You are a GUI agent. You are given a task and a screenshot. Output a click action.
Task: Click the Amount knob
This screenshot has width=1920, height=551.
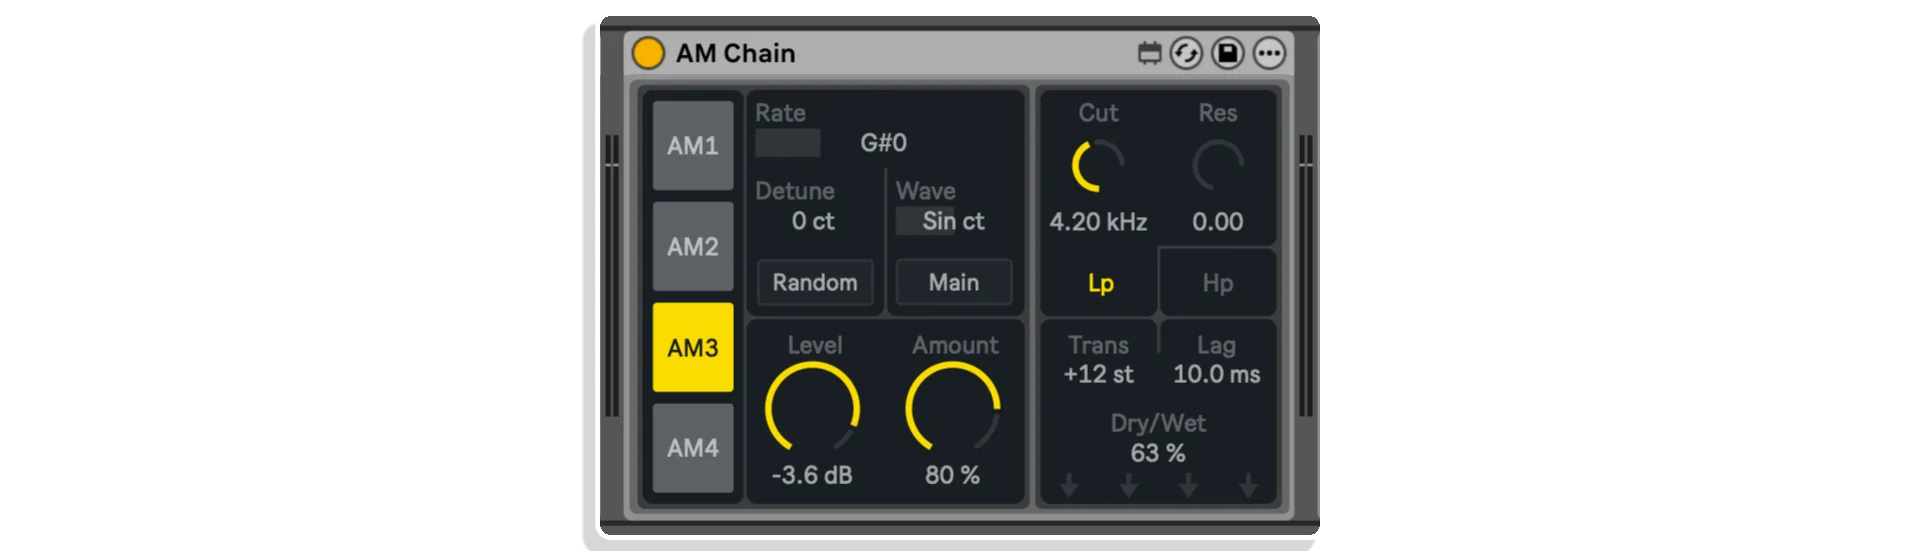[953, 408]
